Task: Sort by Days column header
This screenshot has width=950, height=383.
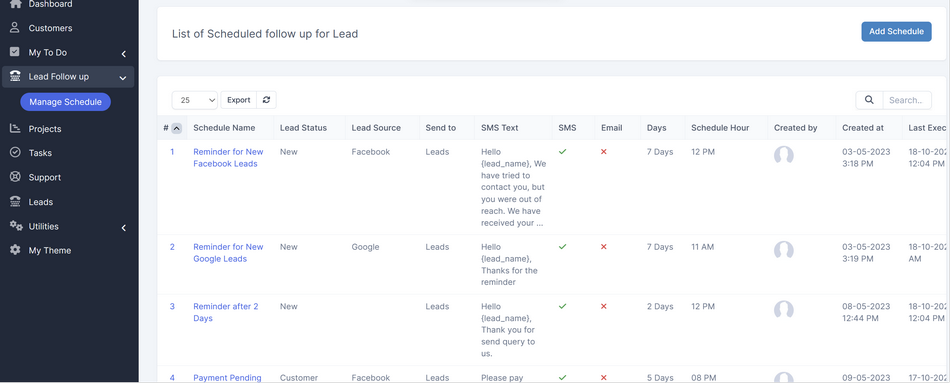Action: click(x=657, y=128)
